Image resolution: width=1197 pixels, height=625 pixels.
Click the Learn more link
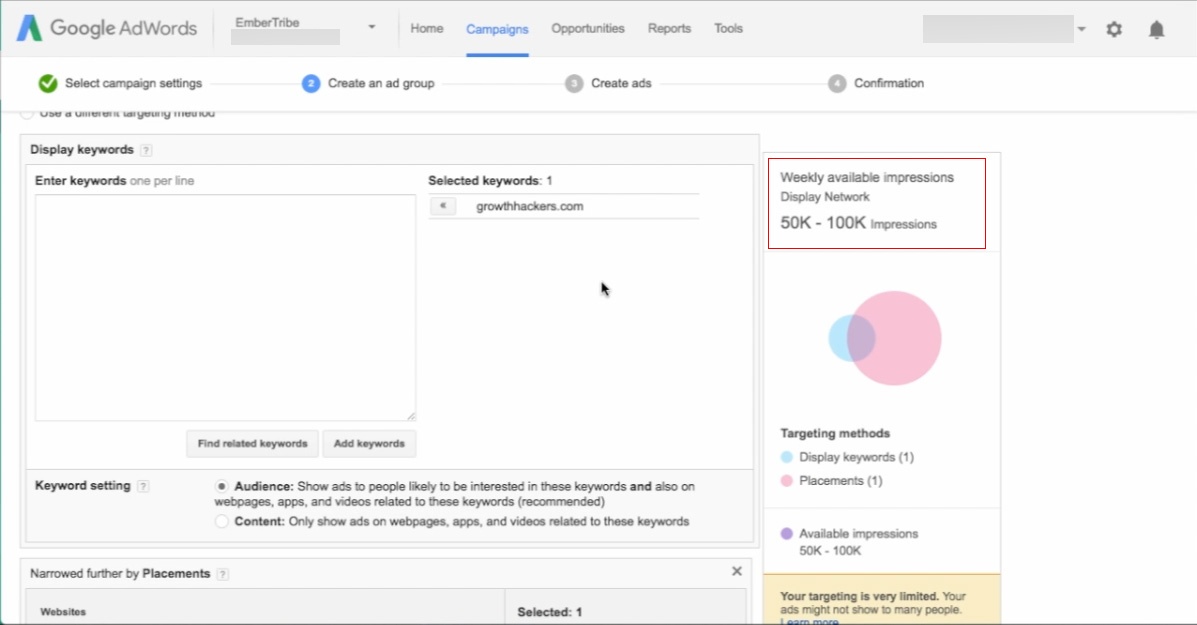[x=809, y=621]
